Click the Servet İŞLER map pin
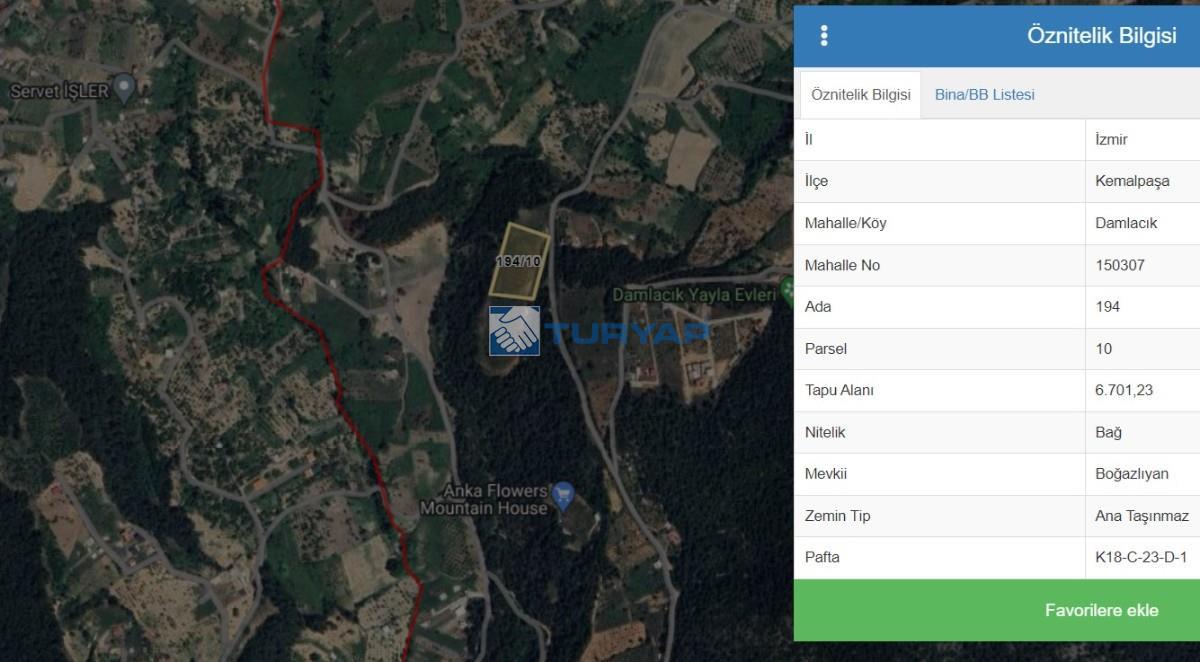 tap(124, 89)
